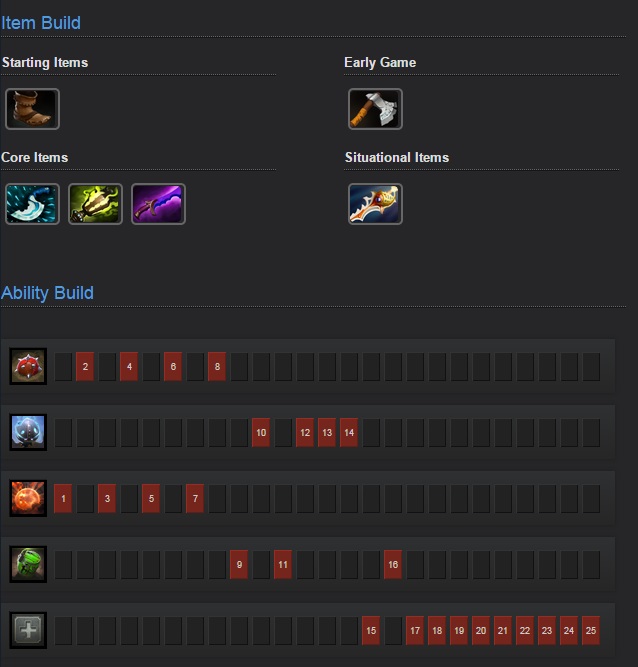
Task: Open the green mace core item icon
Action: 95,204
